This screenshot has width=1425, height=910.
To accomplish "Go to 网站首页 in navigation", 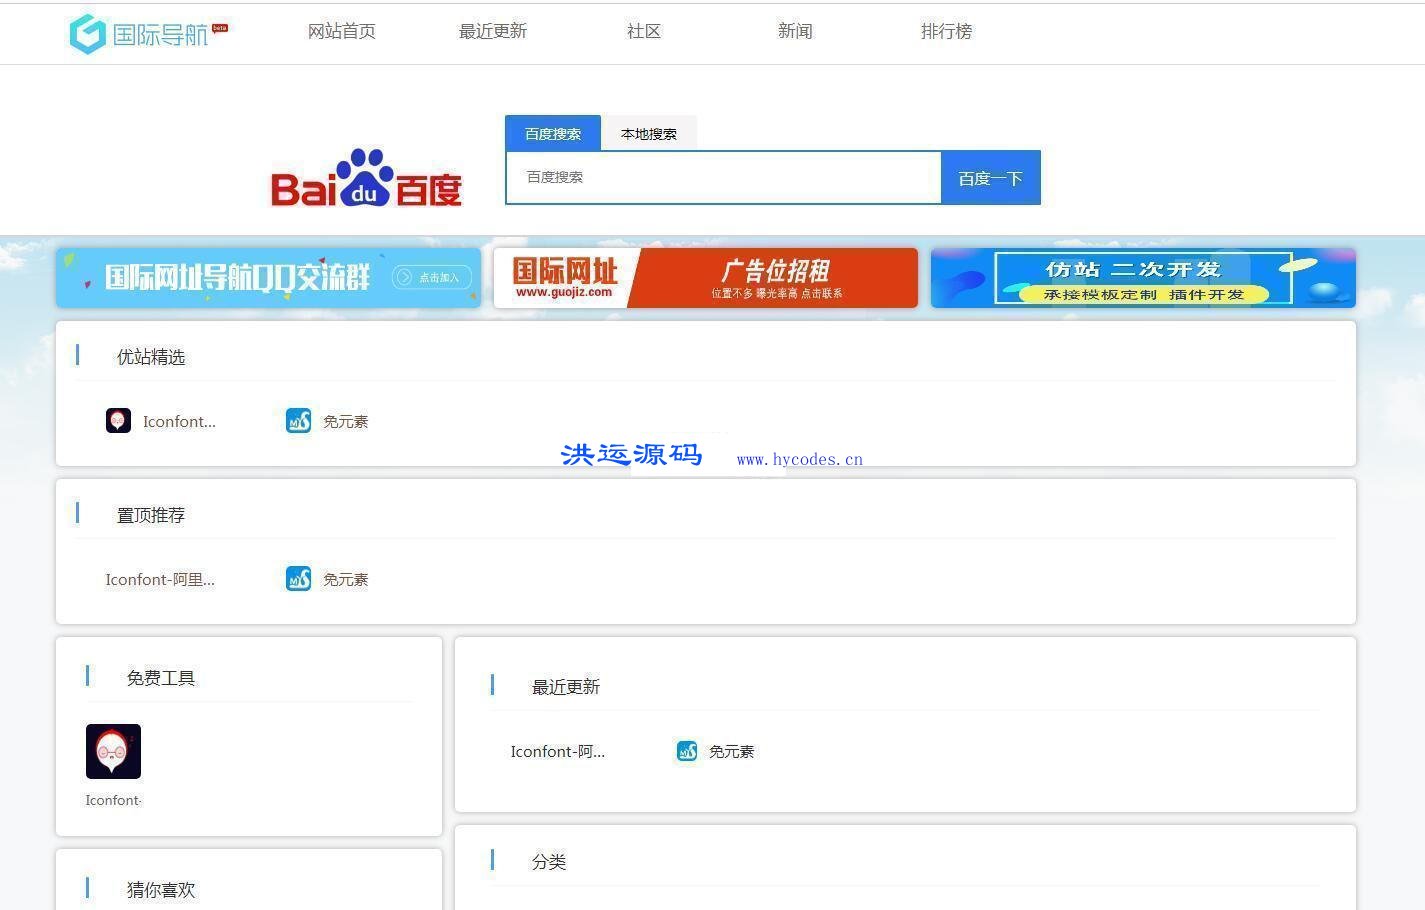I will pyautogui.click(x=342, y=31).
